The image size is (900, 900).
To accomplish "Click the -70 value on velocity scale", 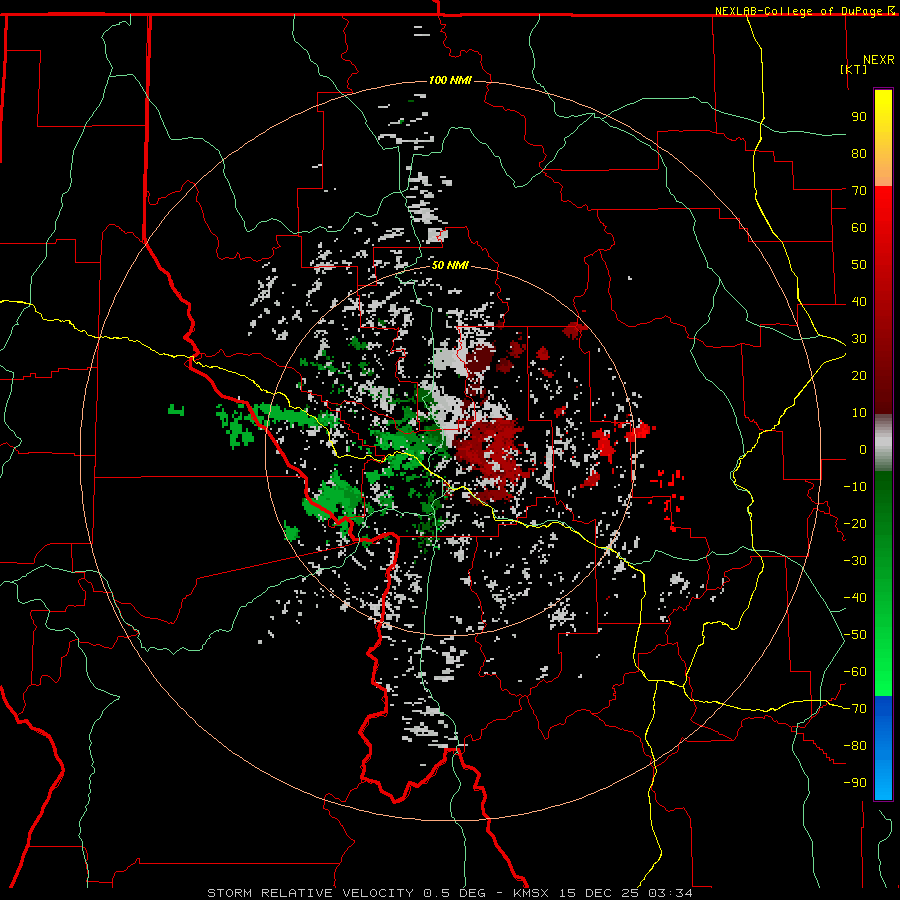I will click(855, 708).
